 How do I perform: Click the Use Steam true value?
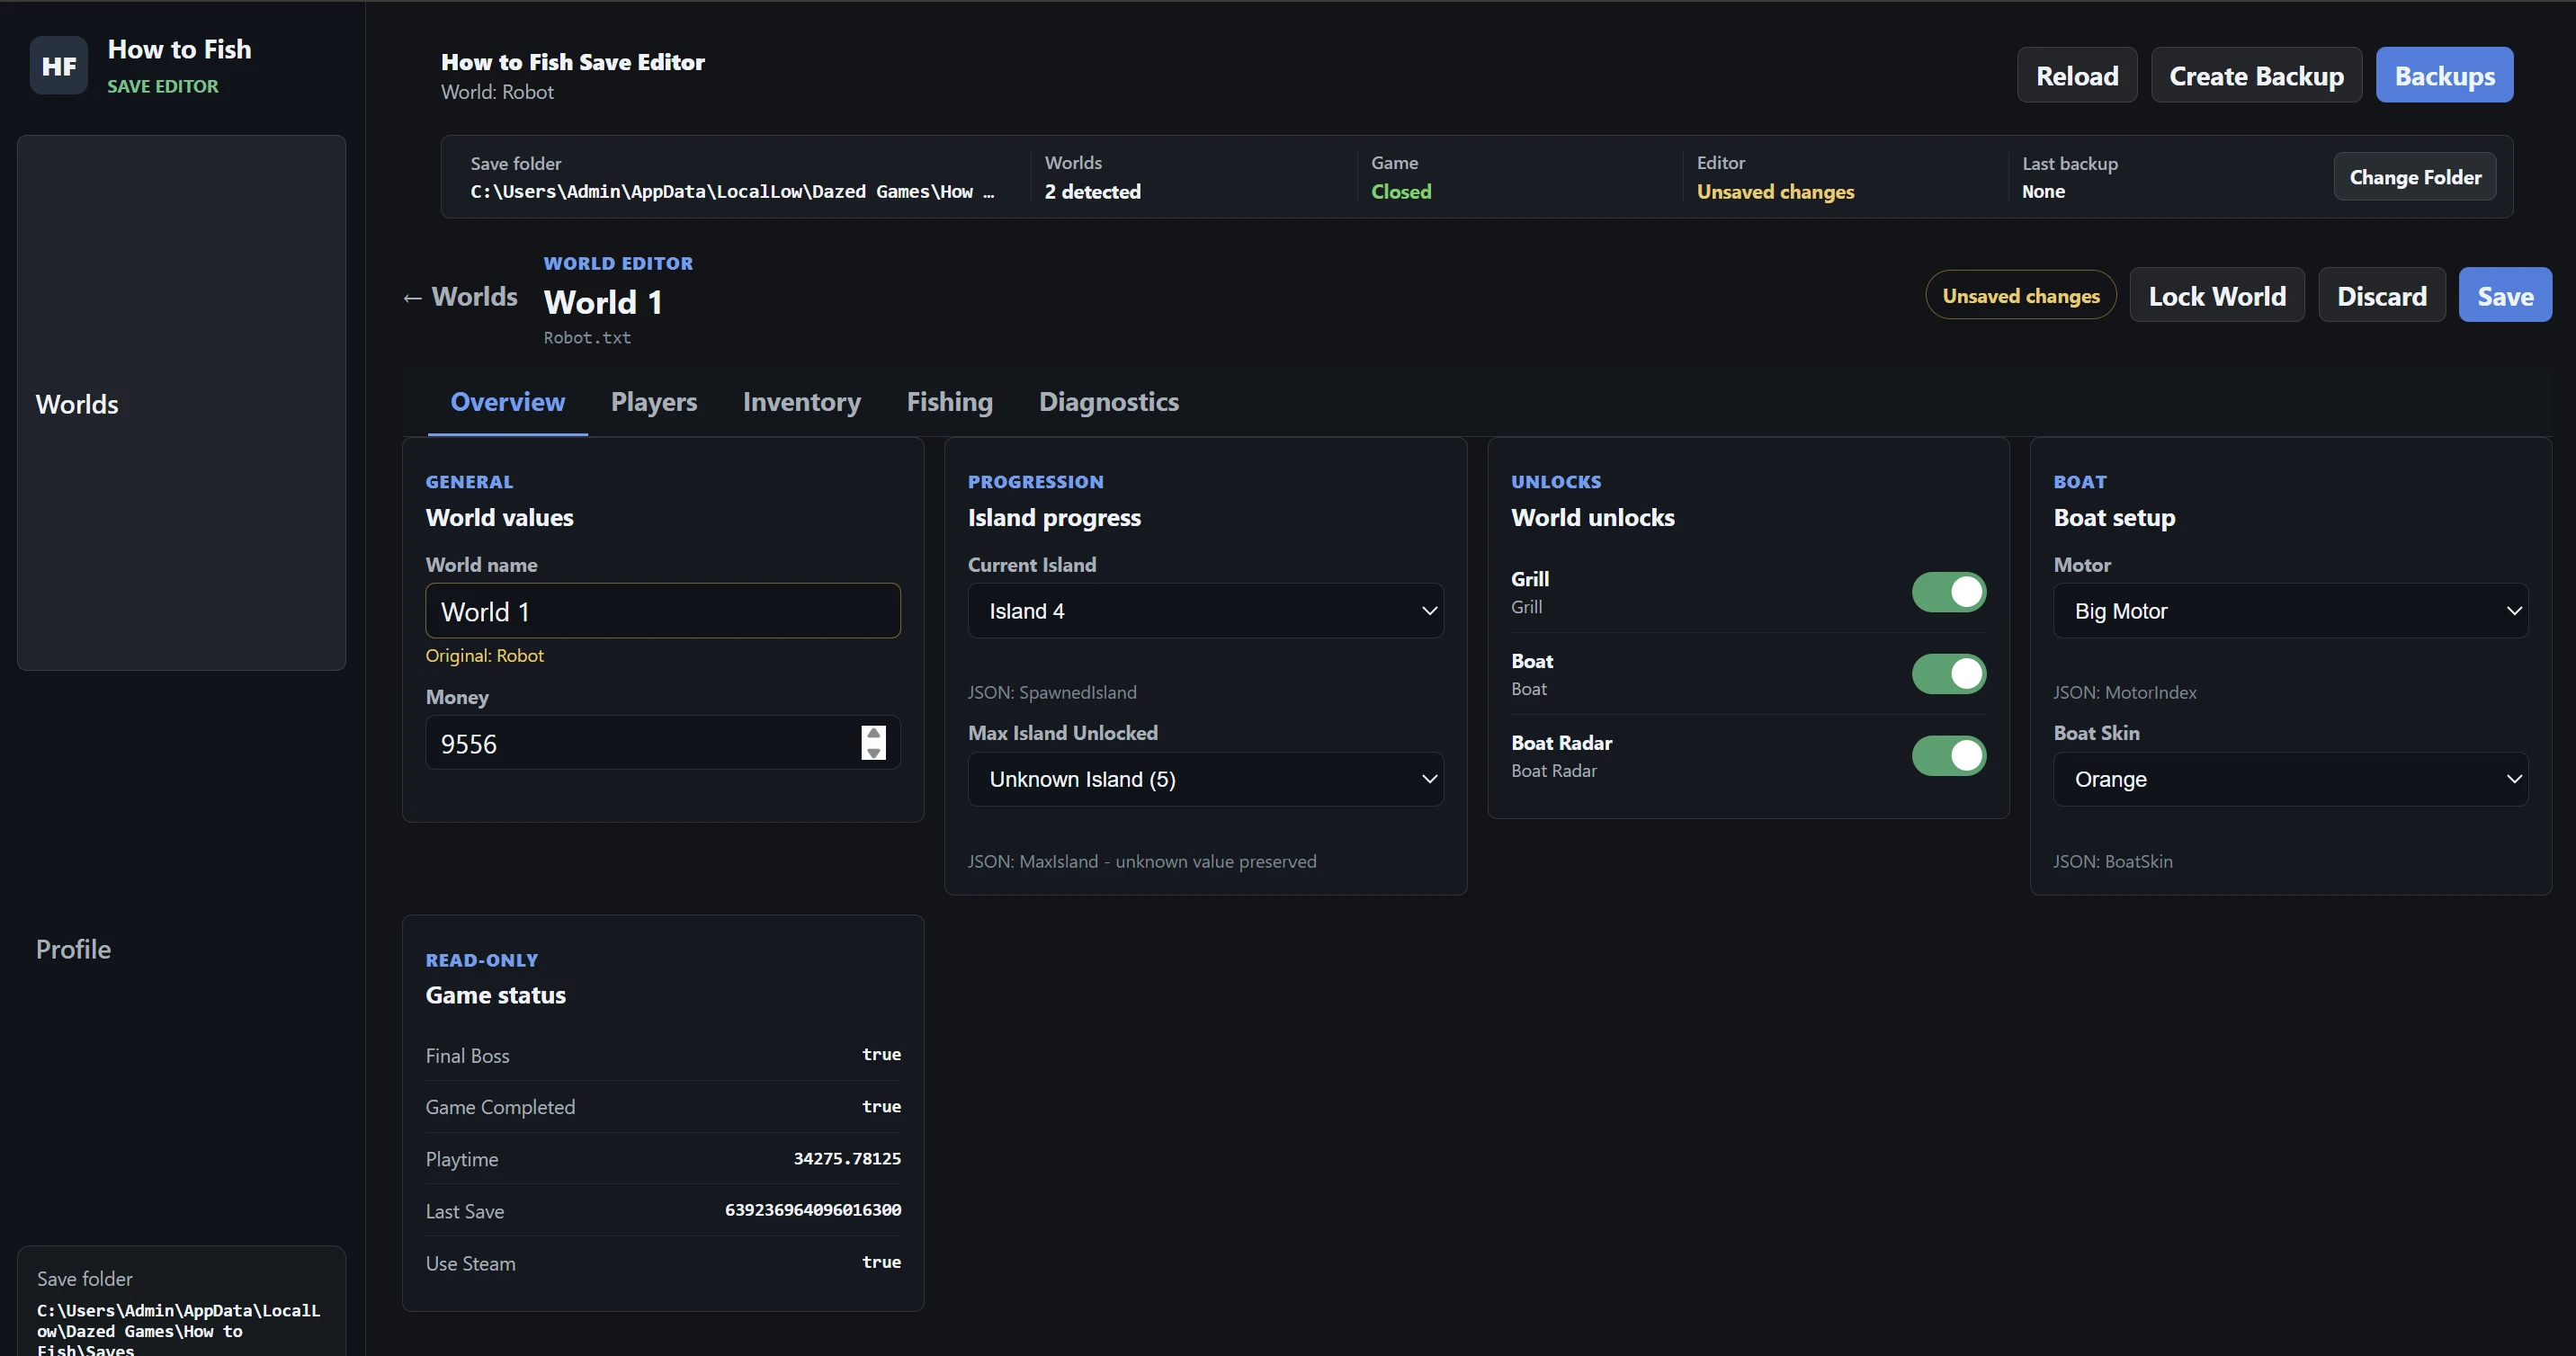pos(881,1262)
